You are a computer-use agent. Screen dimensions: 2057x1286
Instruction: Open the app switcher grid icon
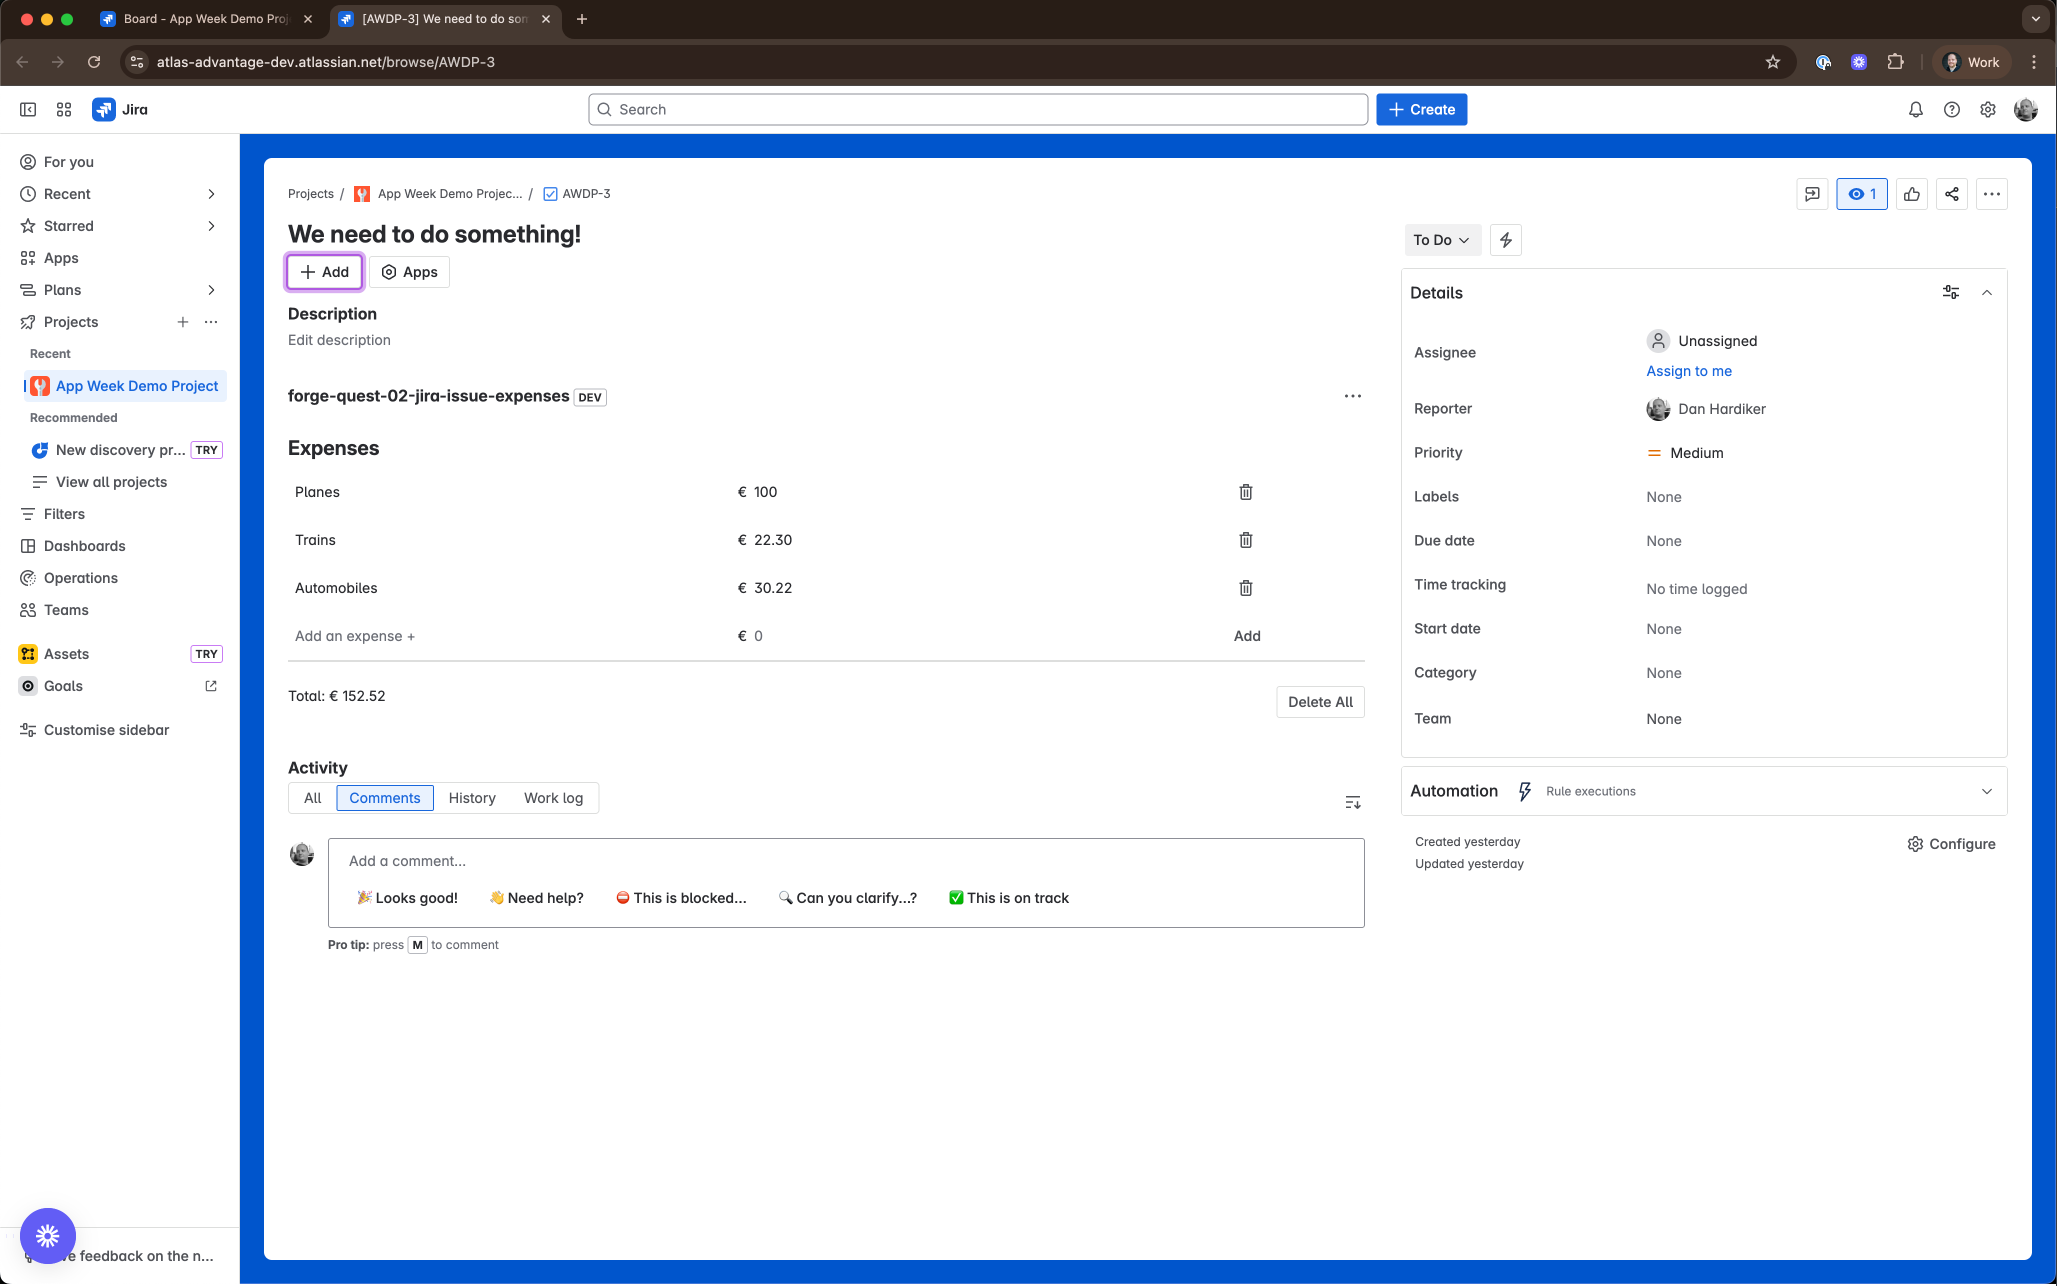click(x=64, y=110)
